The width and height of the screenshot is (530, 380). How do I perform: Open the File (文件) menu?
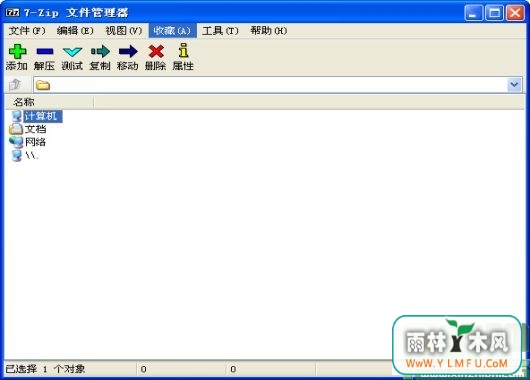(27, 31)
